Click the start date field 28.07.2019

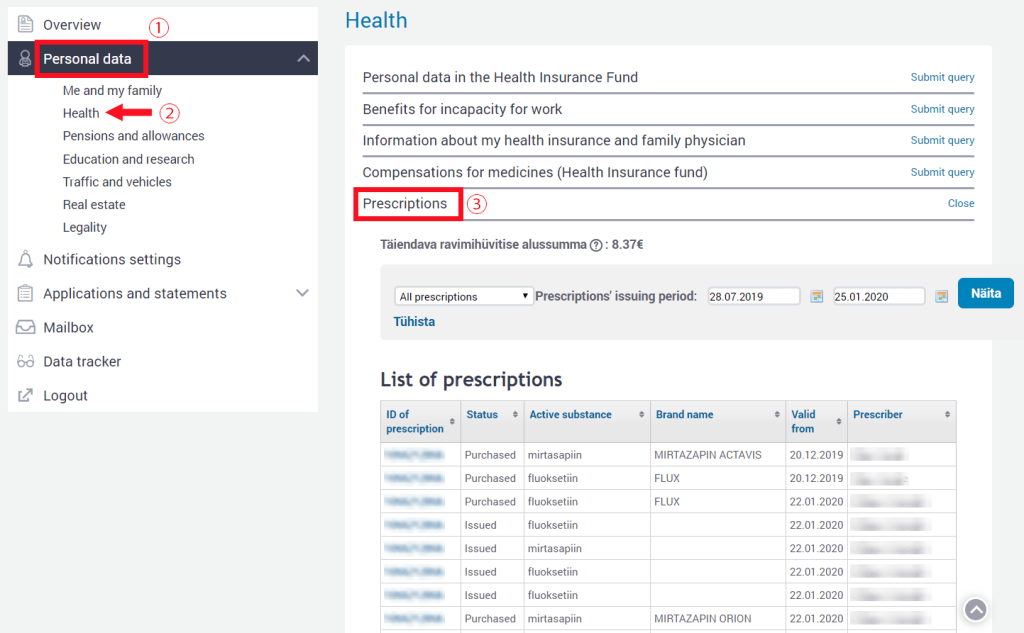coord(753,297)
